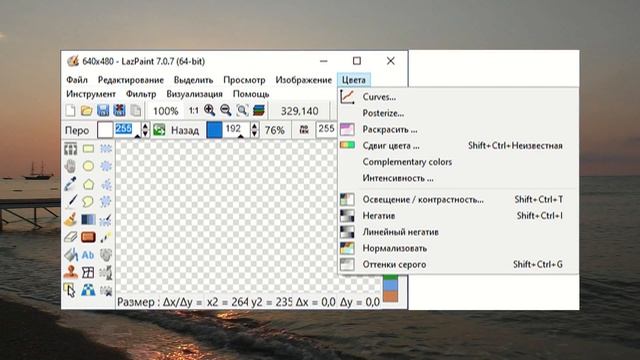
Task: Select the Color picker eyedropper tool
Action: tap(70, 184)
